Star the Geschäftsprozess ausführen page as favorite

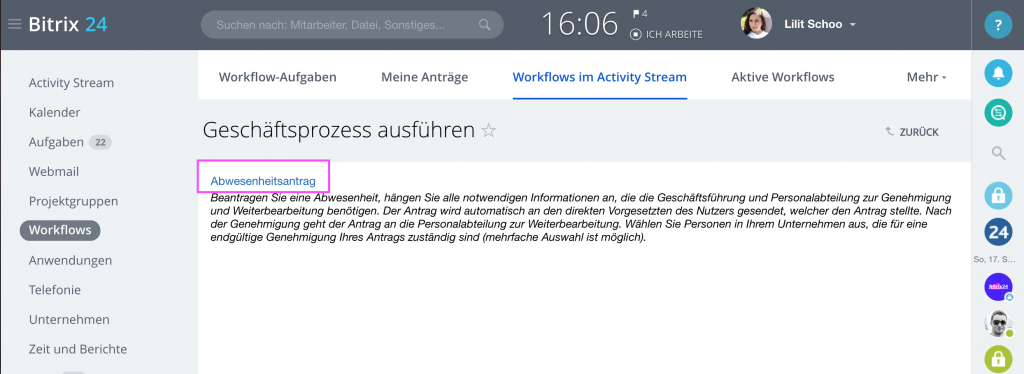point(488,131)
